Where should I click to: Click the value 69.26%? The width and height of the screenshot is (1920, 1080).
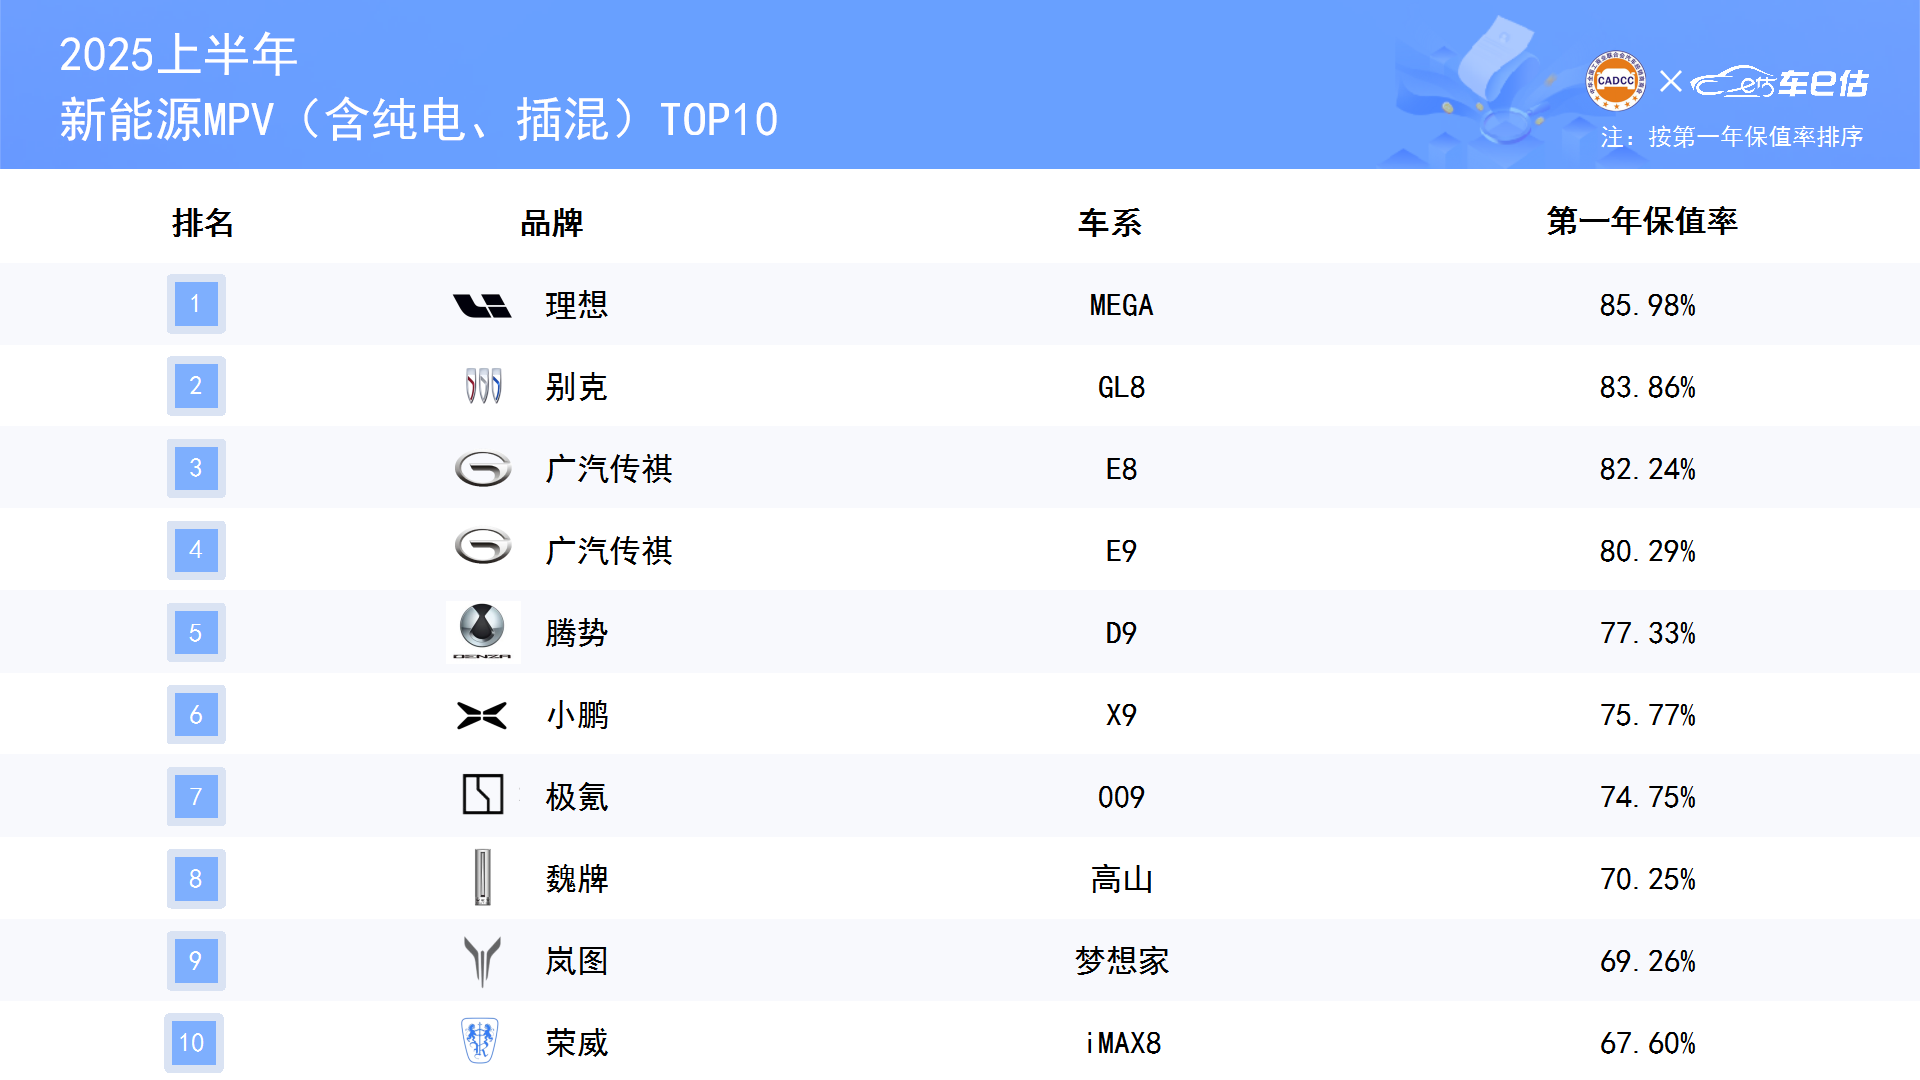pyautogui.click(x=1647, y=961)
